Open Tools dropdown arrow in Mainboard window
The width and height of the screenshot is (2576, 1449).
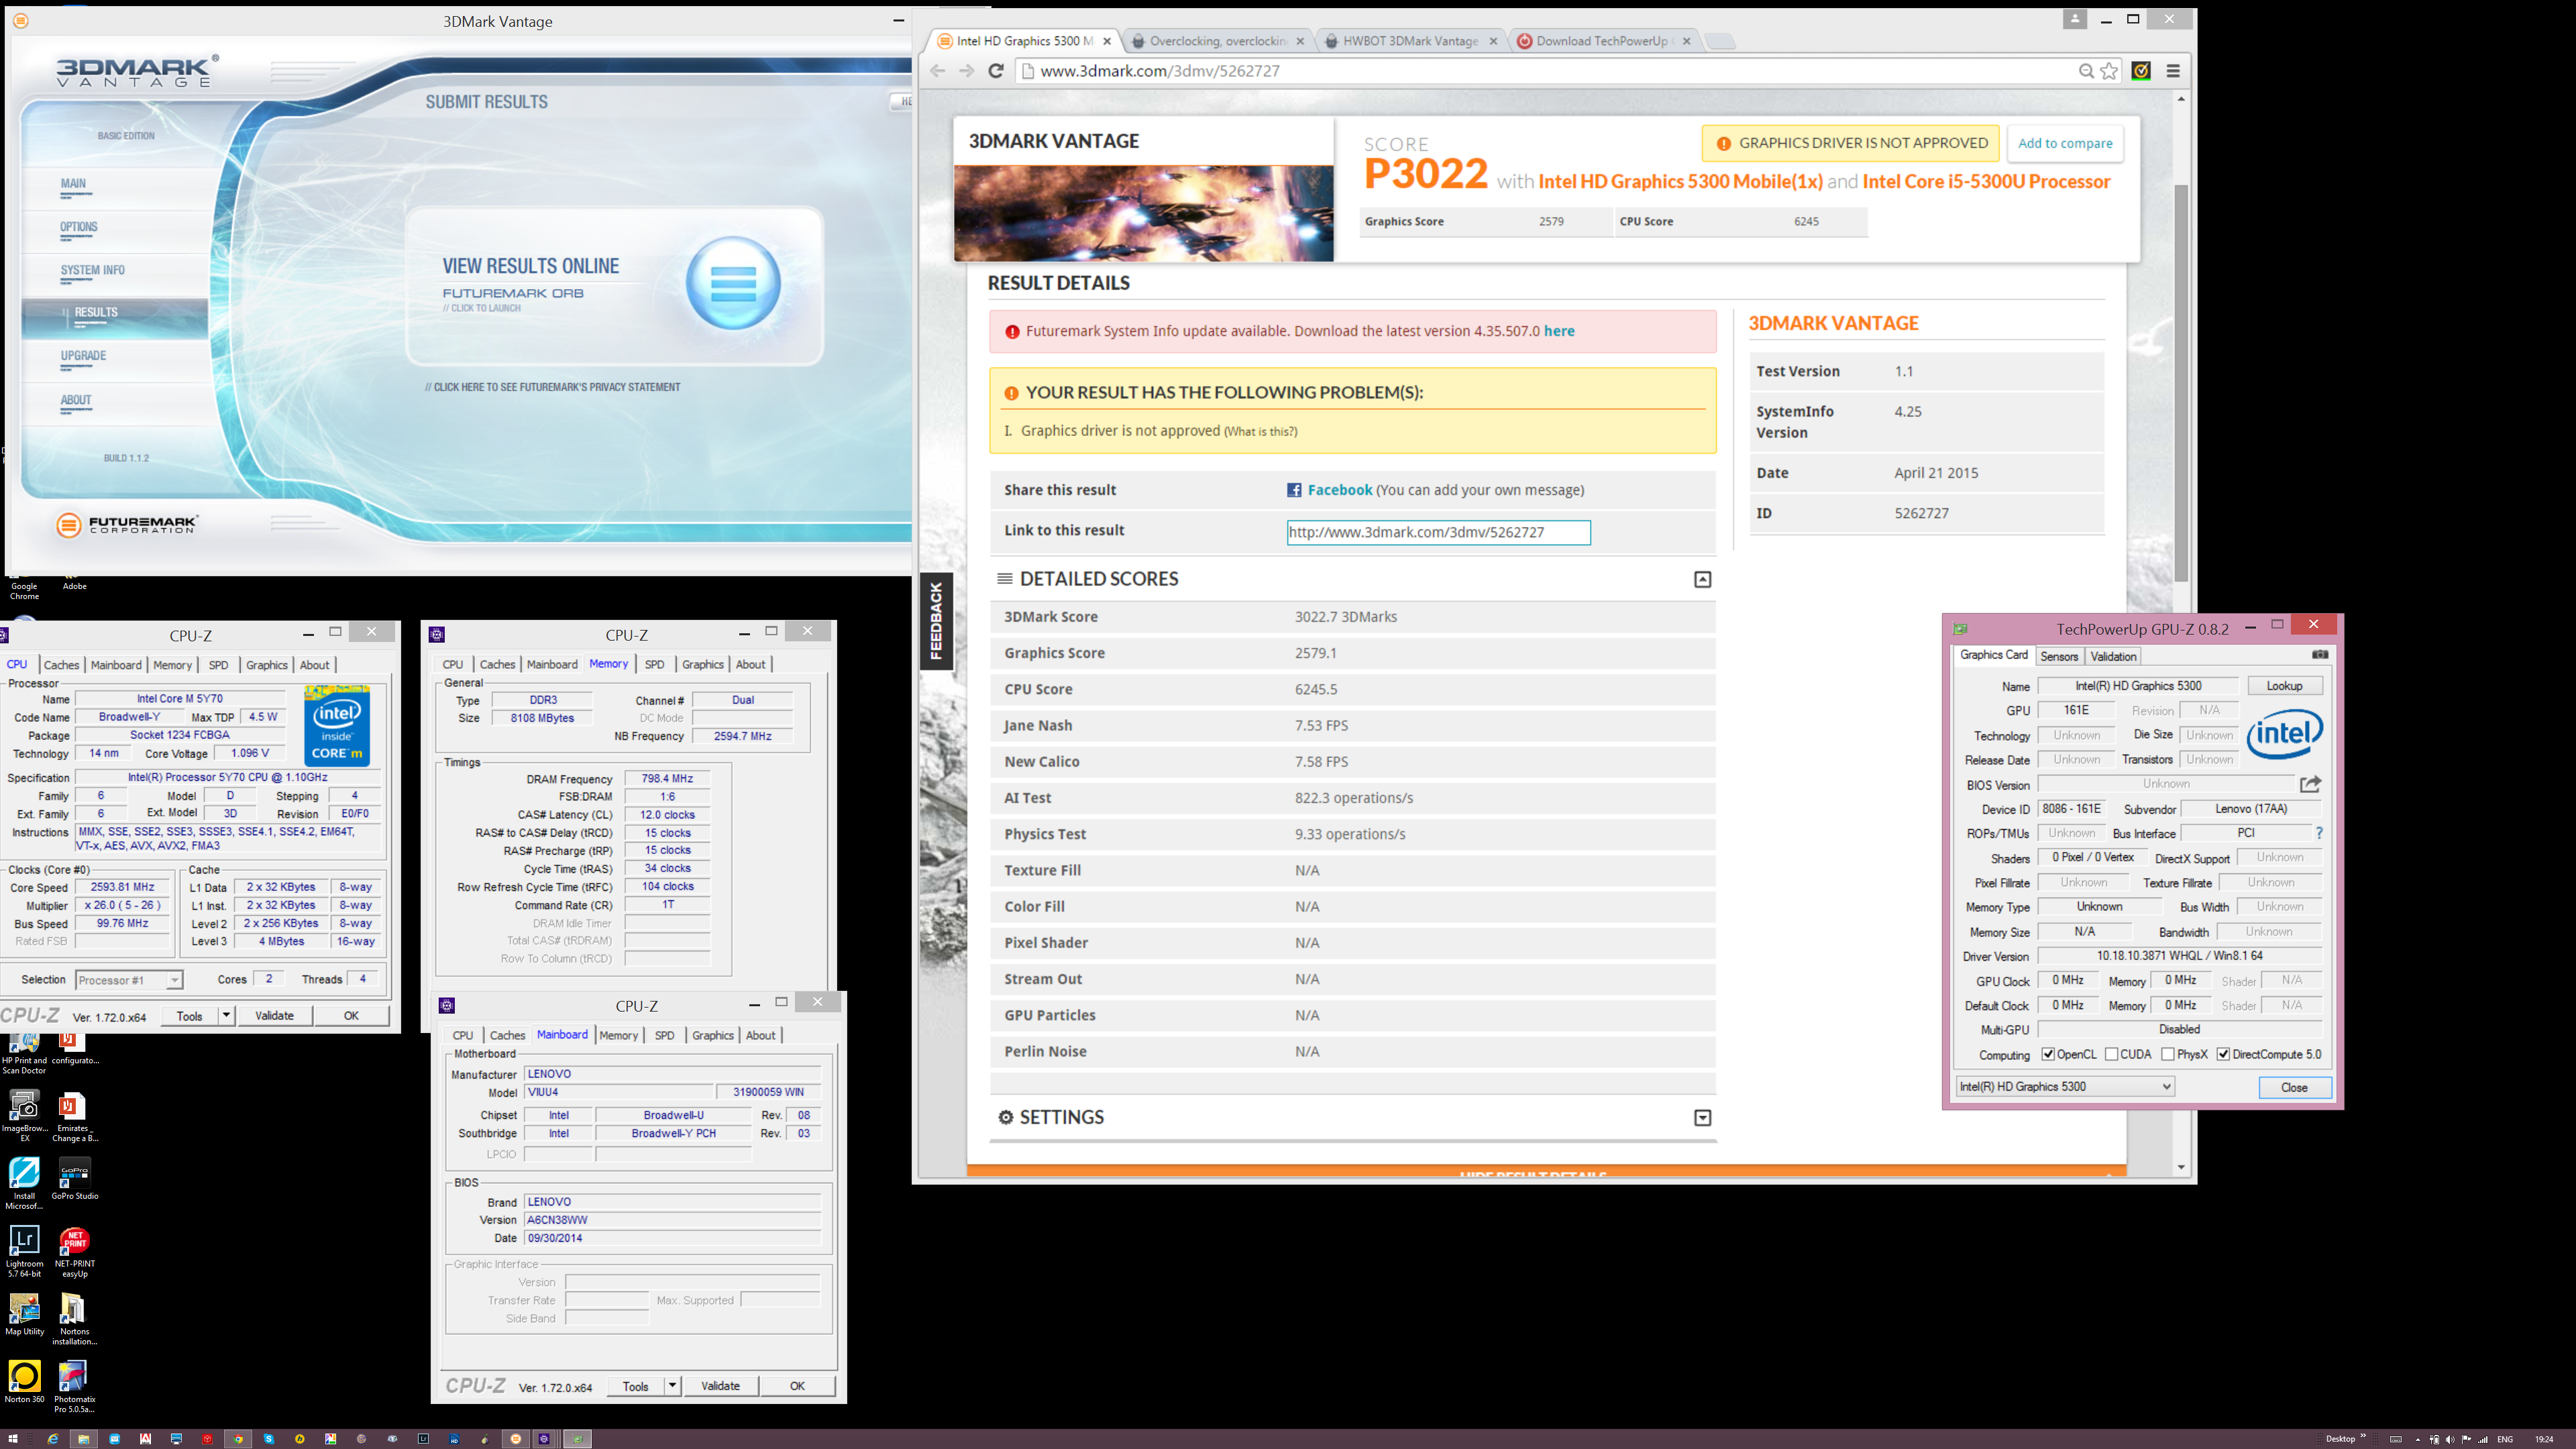672,1386
